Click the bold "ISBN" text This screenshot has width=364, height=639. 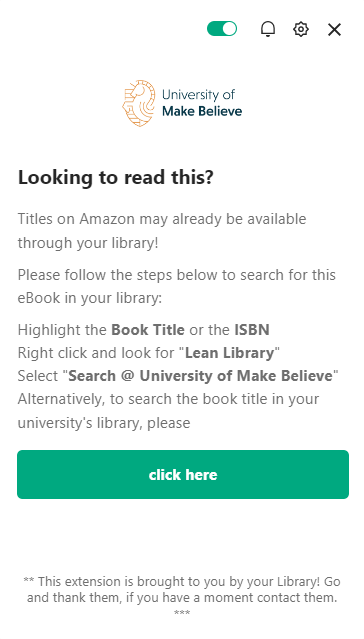tap(251, 330)
